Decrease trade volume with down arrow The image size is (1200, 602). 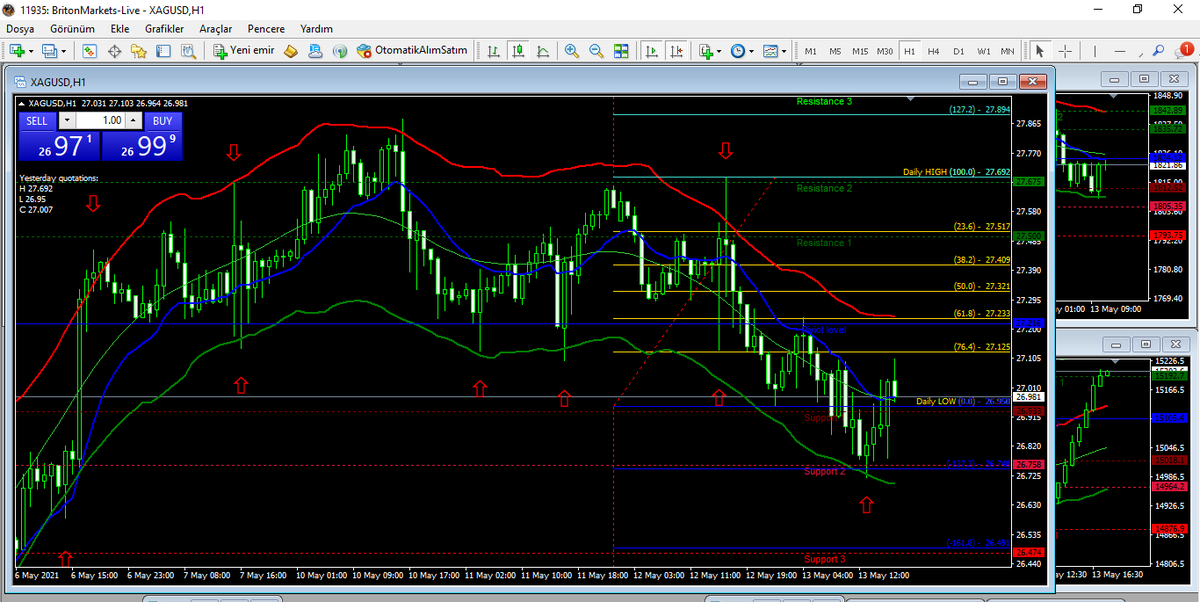(67, 120)
